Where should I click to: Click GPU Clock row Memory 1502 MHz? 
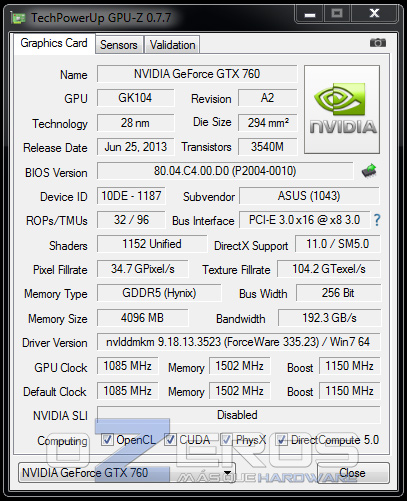point(240,366)
